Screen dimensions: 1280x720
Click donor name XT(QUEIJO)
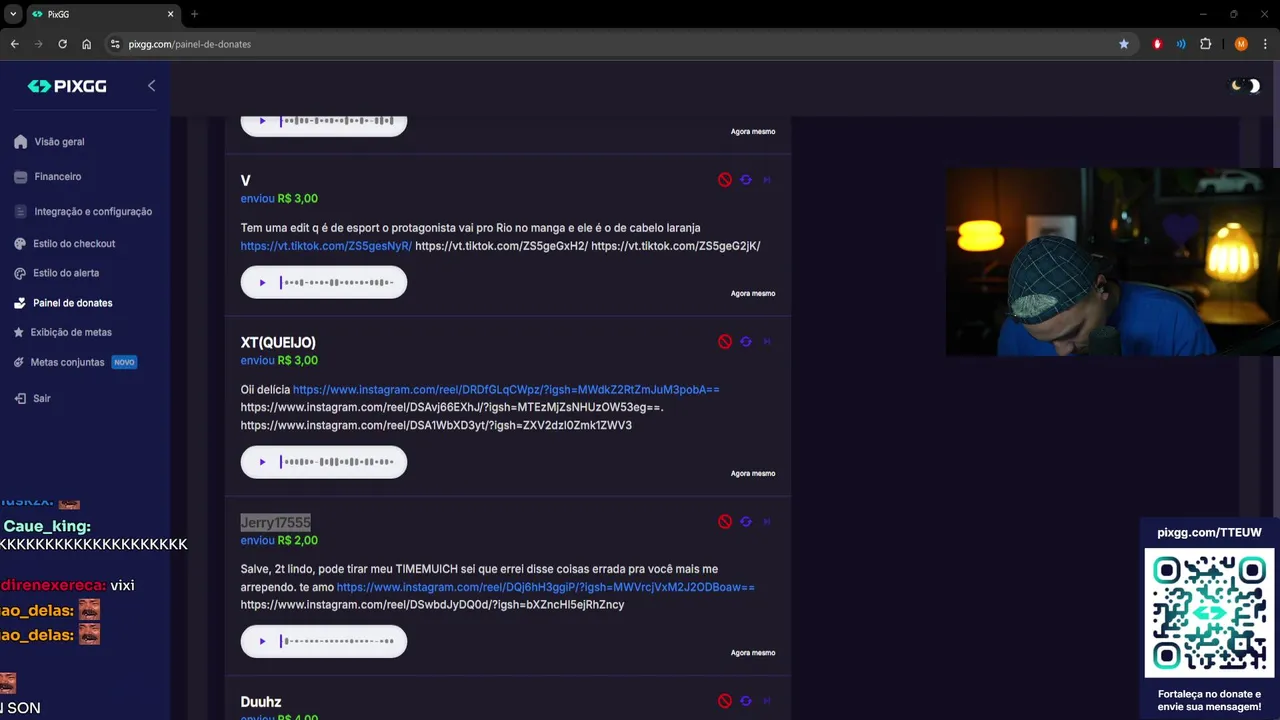(x=278, y=342)
